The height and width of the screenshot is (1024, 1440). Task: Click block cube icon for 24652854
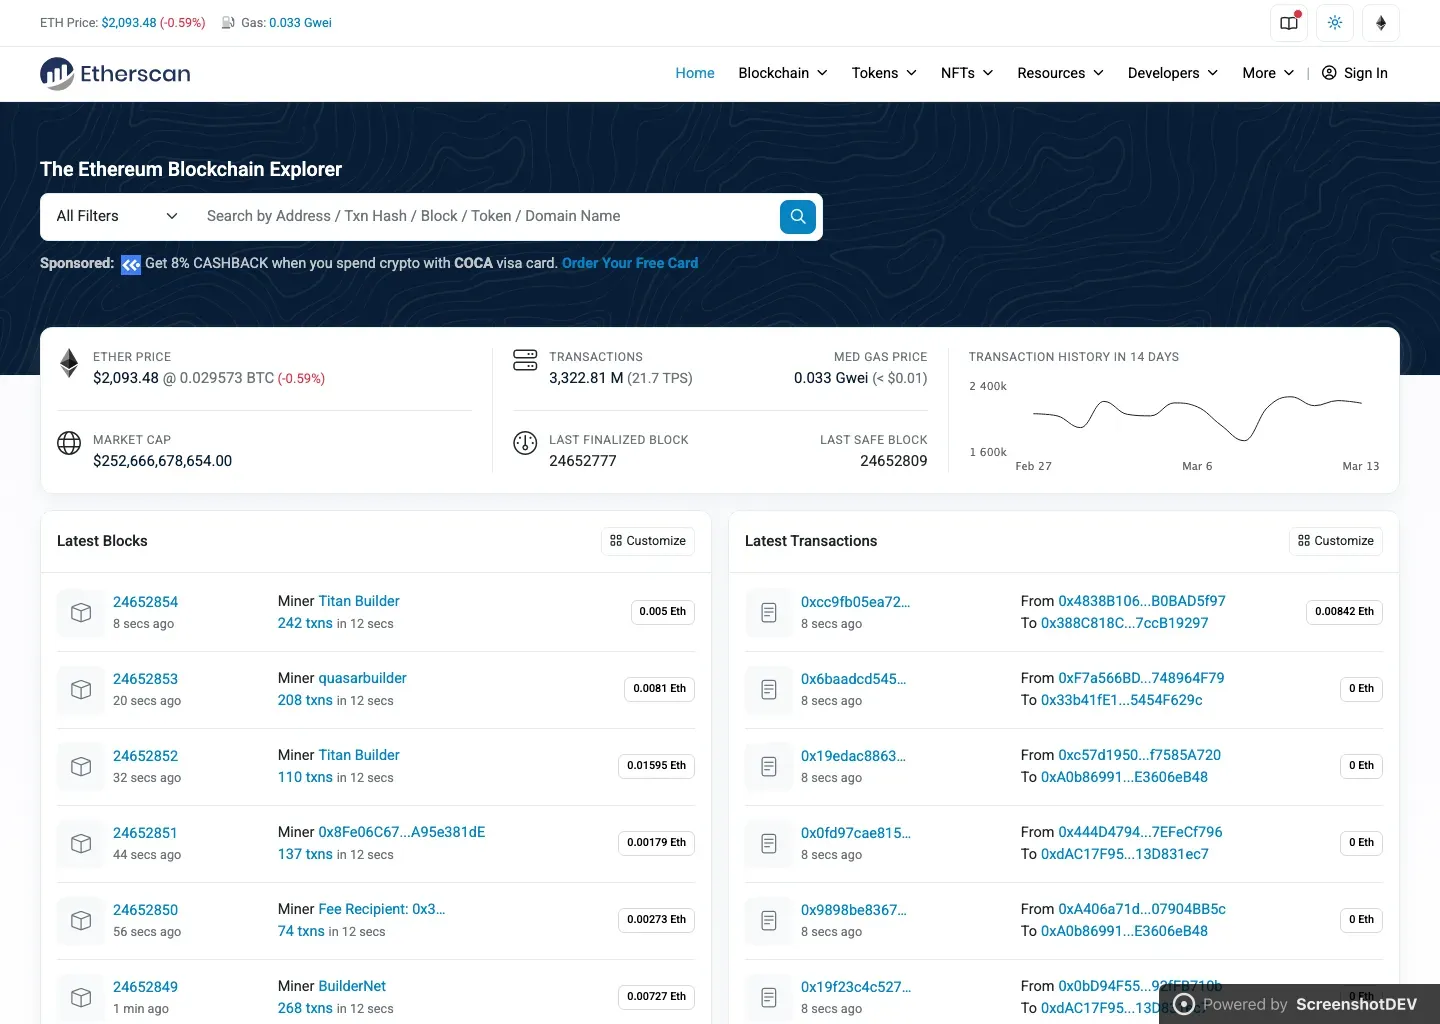coord(81,612)
